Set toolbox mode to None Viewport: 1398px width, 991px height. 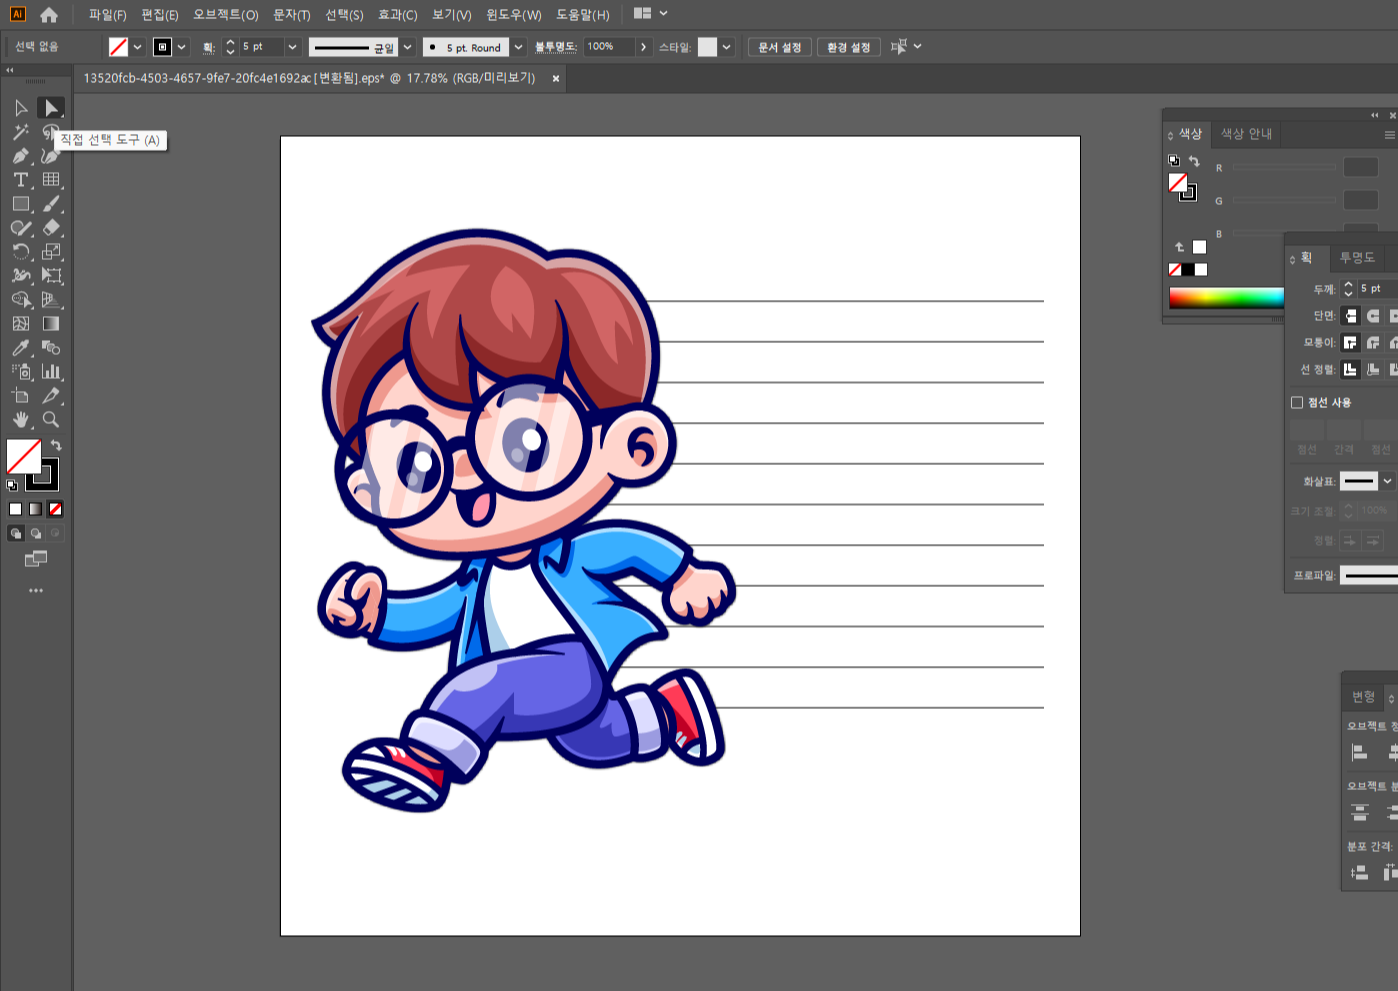coord(55,509)
